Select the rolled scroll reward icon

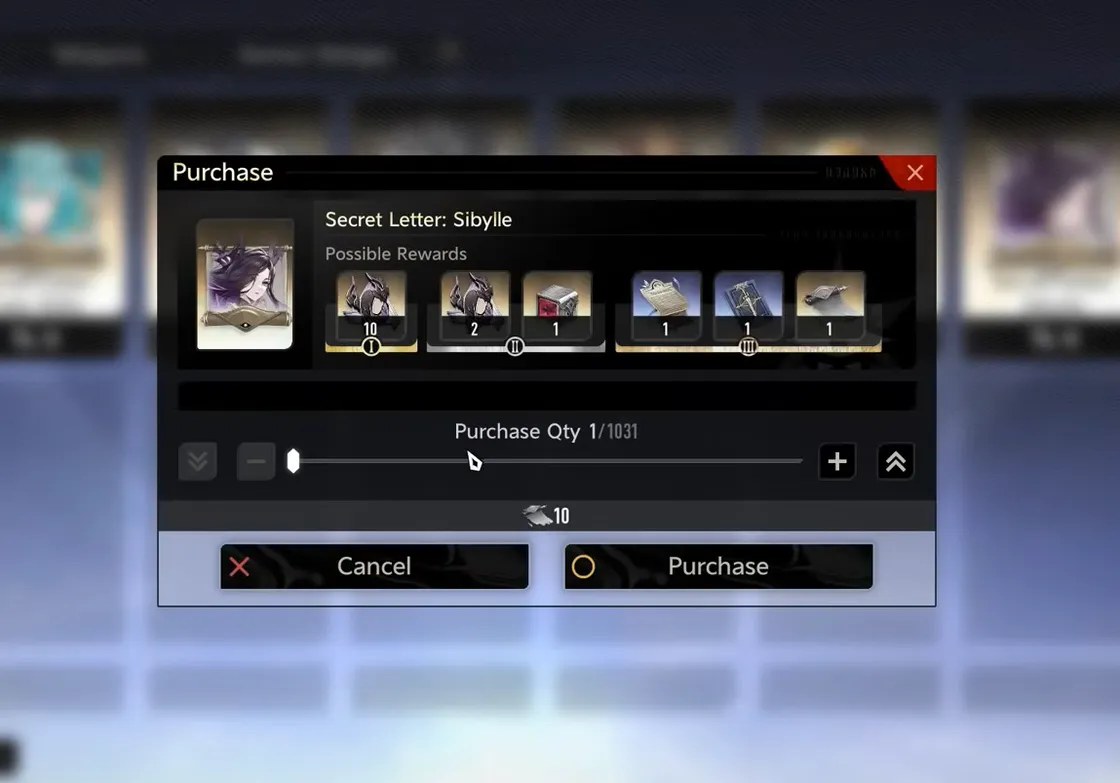(x=830, y=304)
